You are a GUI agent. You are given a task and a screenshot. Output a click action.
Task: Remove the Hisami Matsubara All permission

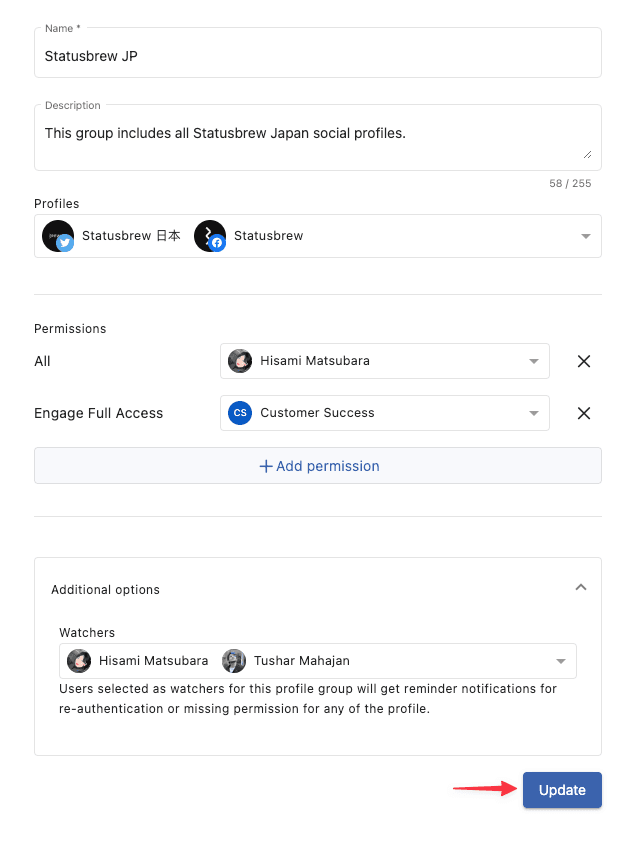[x=583, y=361]
